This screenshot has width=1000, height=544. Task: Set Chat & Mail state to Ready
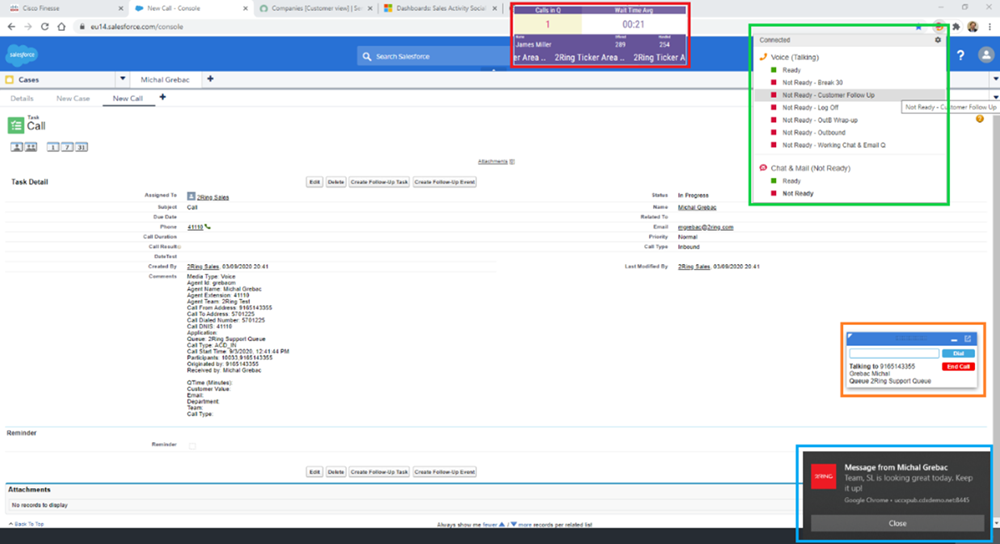tap(791, 181)
